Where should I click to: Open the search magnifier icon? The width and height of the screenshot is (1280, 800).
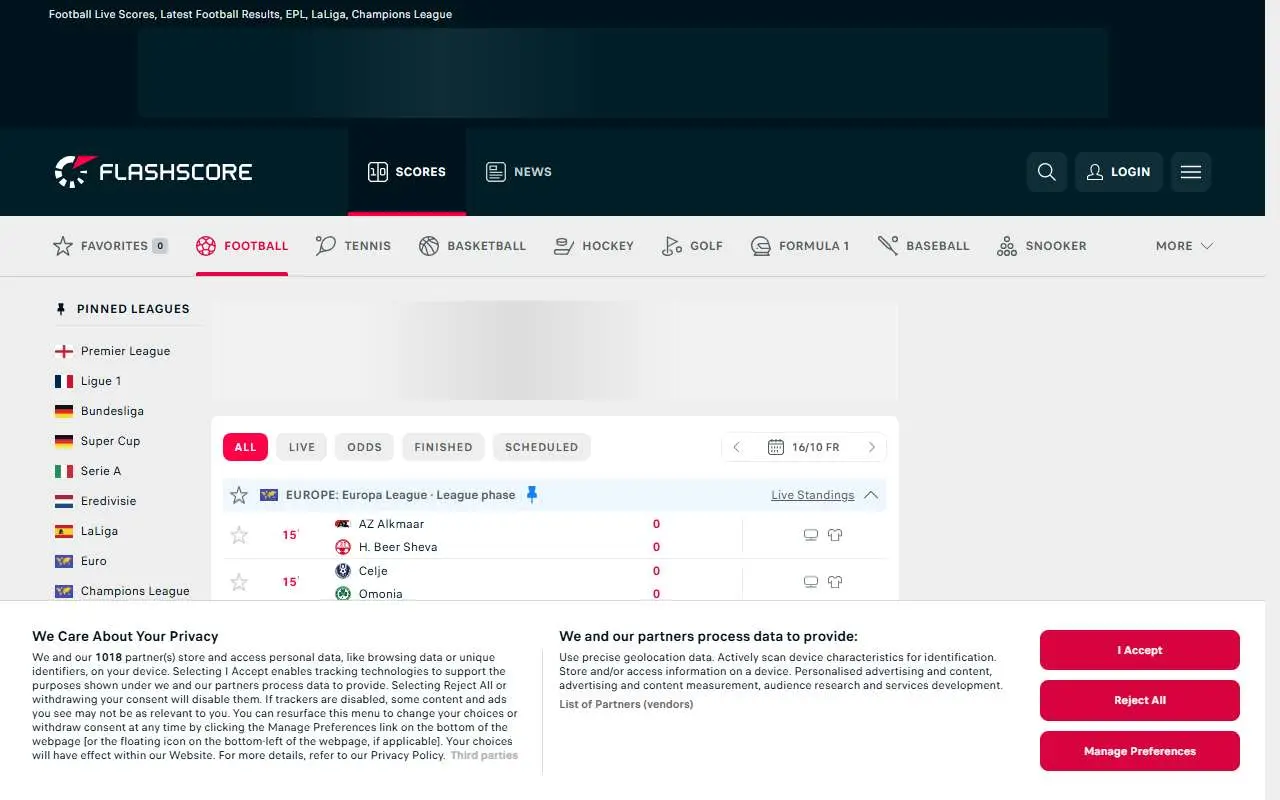click(1047, 172)
